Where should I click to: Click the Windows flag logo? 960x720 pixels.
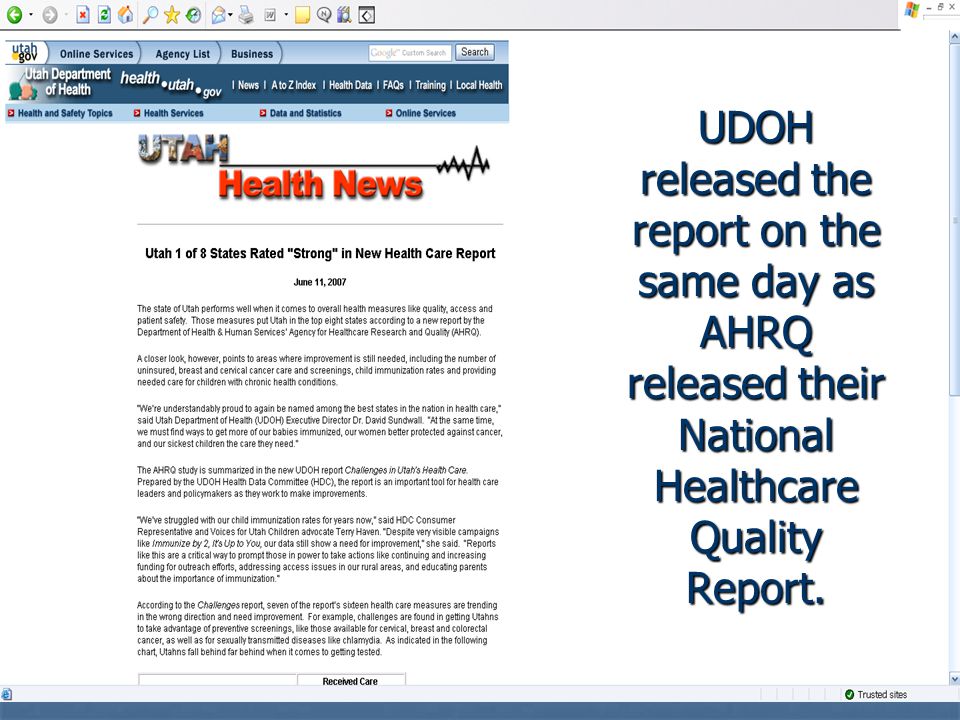(x=912, y=9)
